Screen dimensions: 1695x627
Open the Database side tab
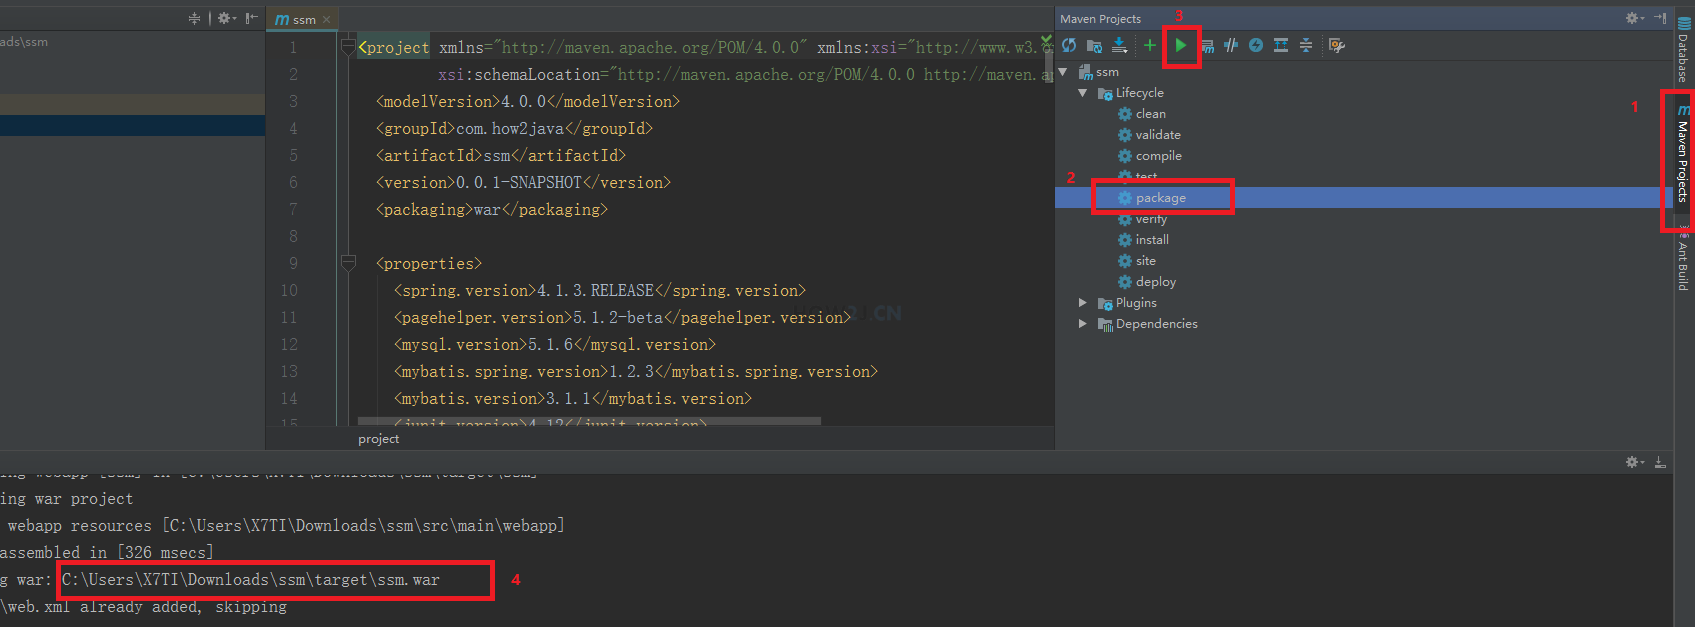tap(1684, 50)
